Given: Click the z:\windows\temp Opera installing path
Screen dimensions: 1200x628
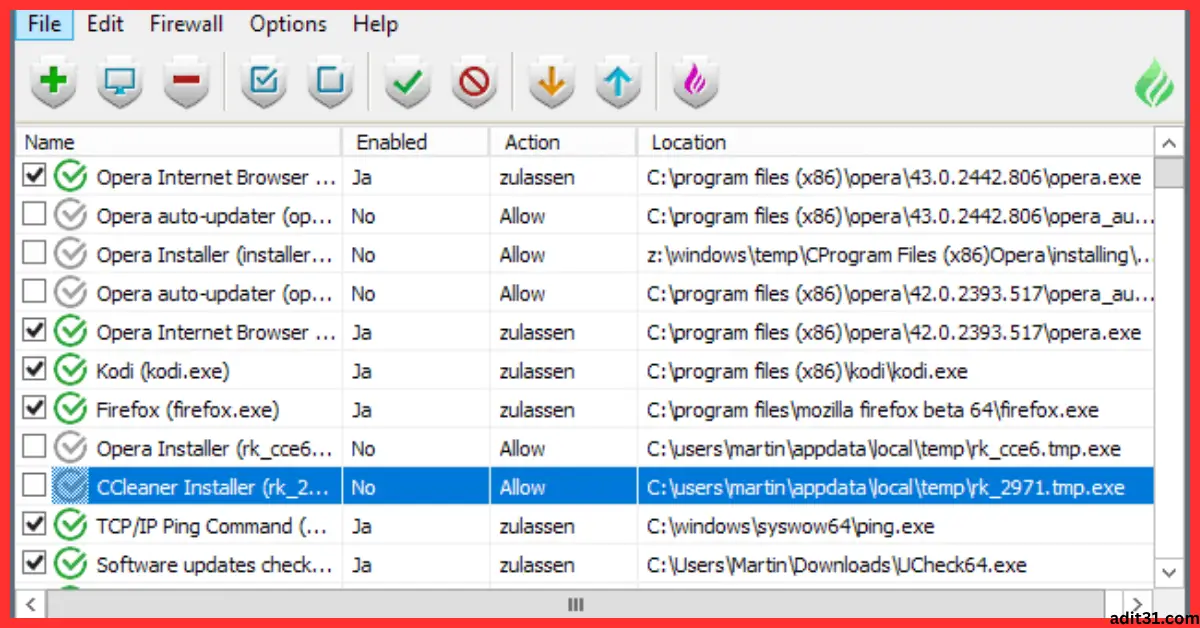Looking at the screenshot, I should tap(899, 255).
